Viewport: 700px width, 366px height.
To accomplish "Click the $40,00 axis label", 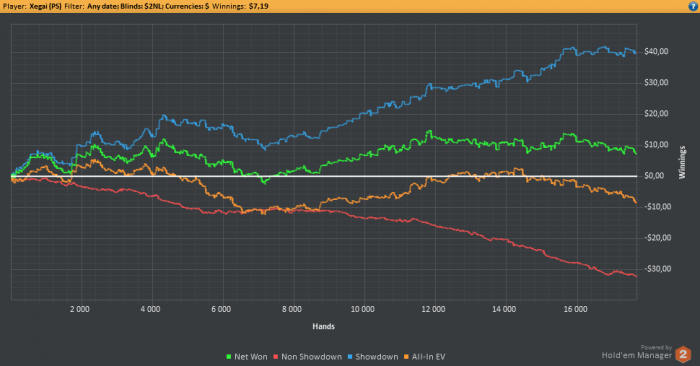I will 656,52.
